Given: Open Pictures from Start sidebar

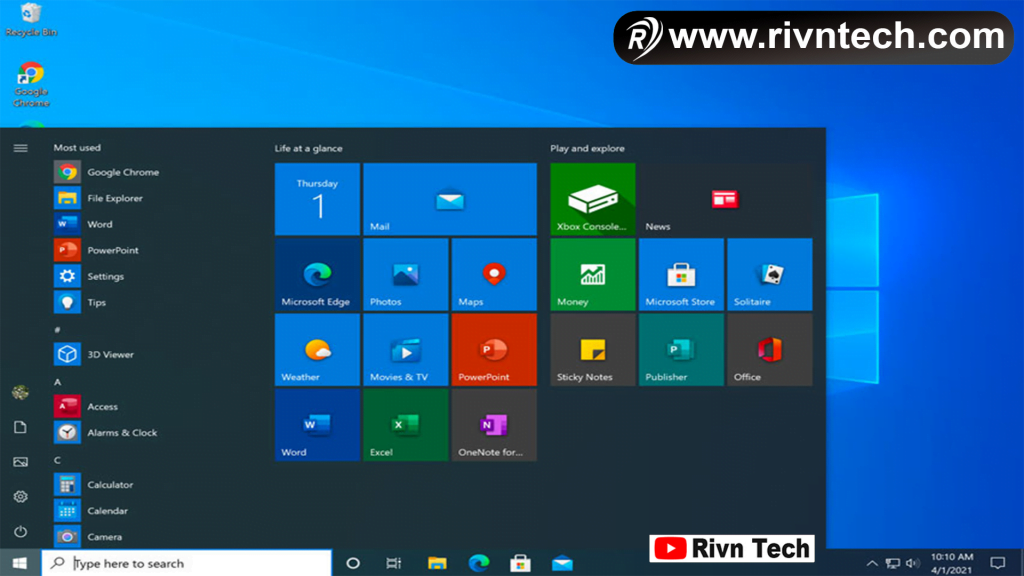Looking at the screenshot, I should click(x=20, y=462).
